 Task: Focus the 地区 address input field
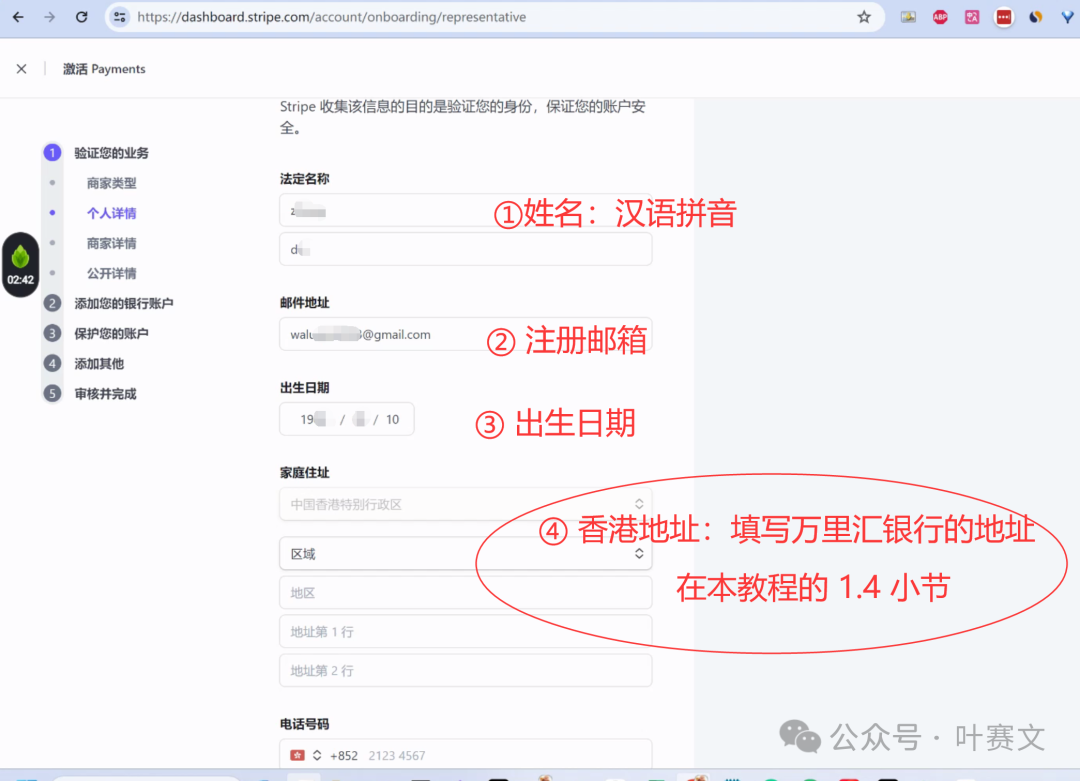point(465,593)
